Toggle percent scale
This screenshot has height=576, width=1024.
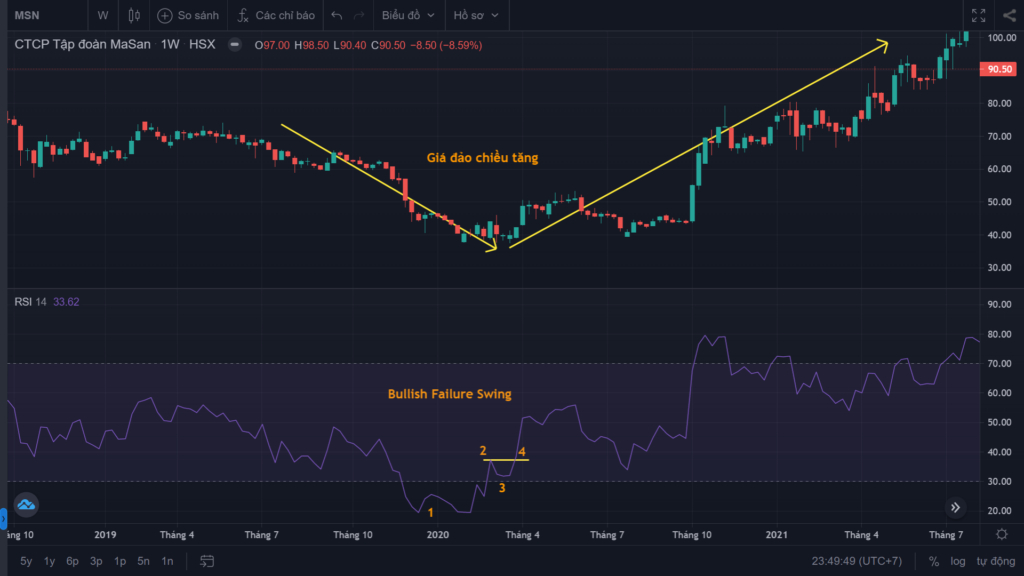tap(934, 561)
